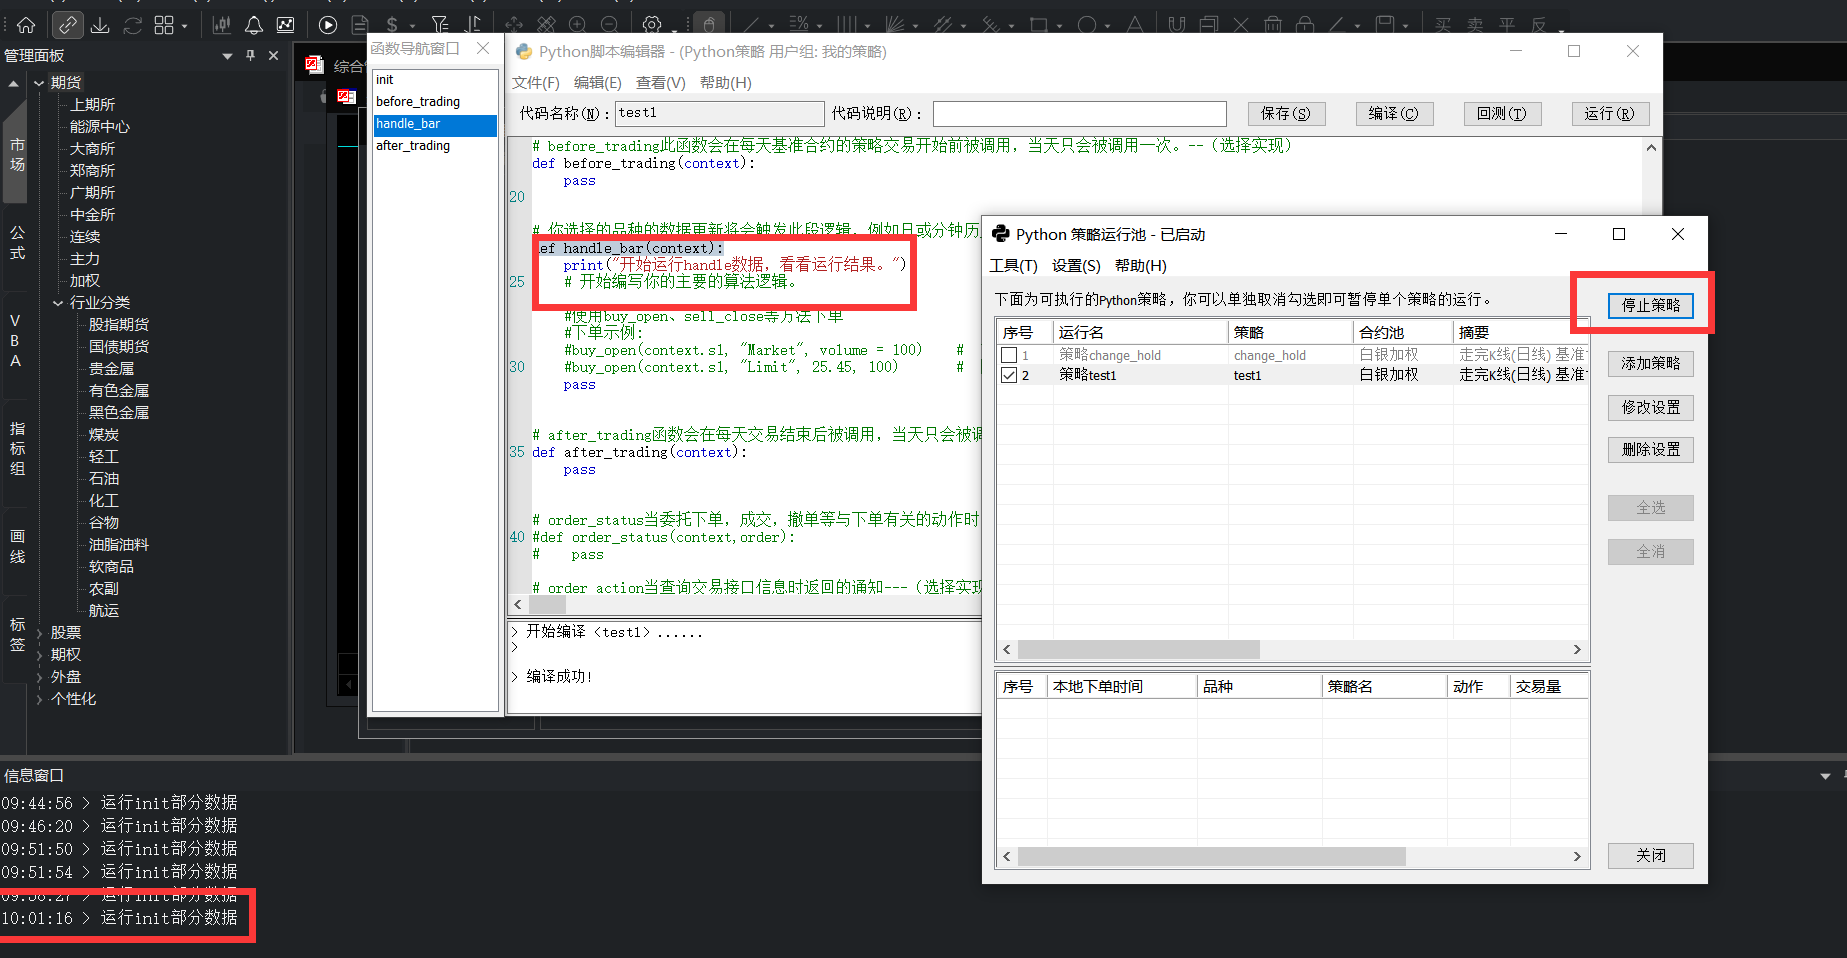Select the mouse pointer tool icon
The image size is (1847, 958).
click(708, 25)
